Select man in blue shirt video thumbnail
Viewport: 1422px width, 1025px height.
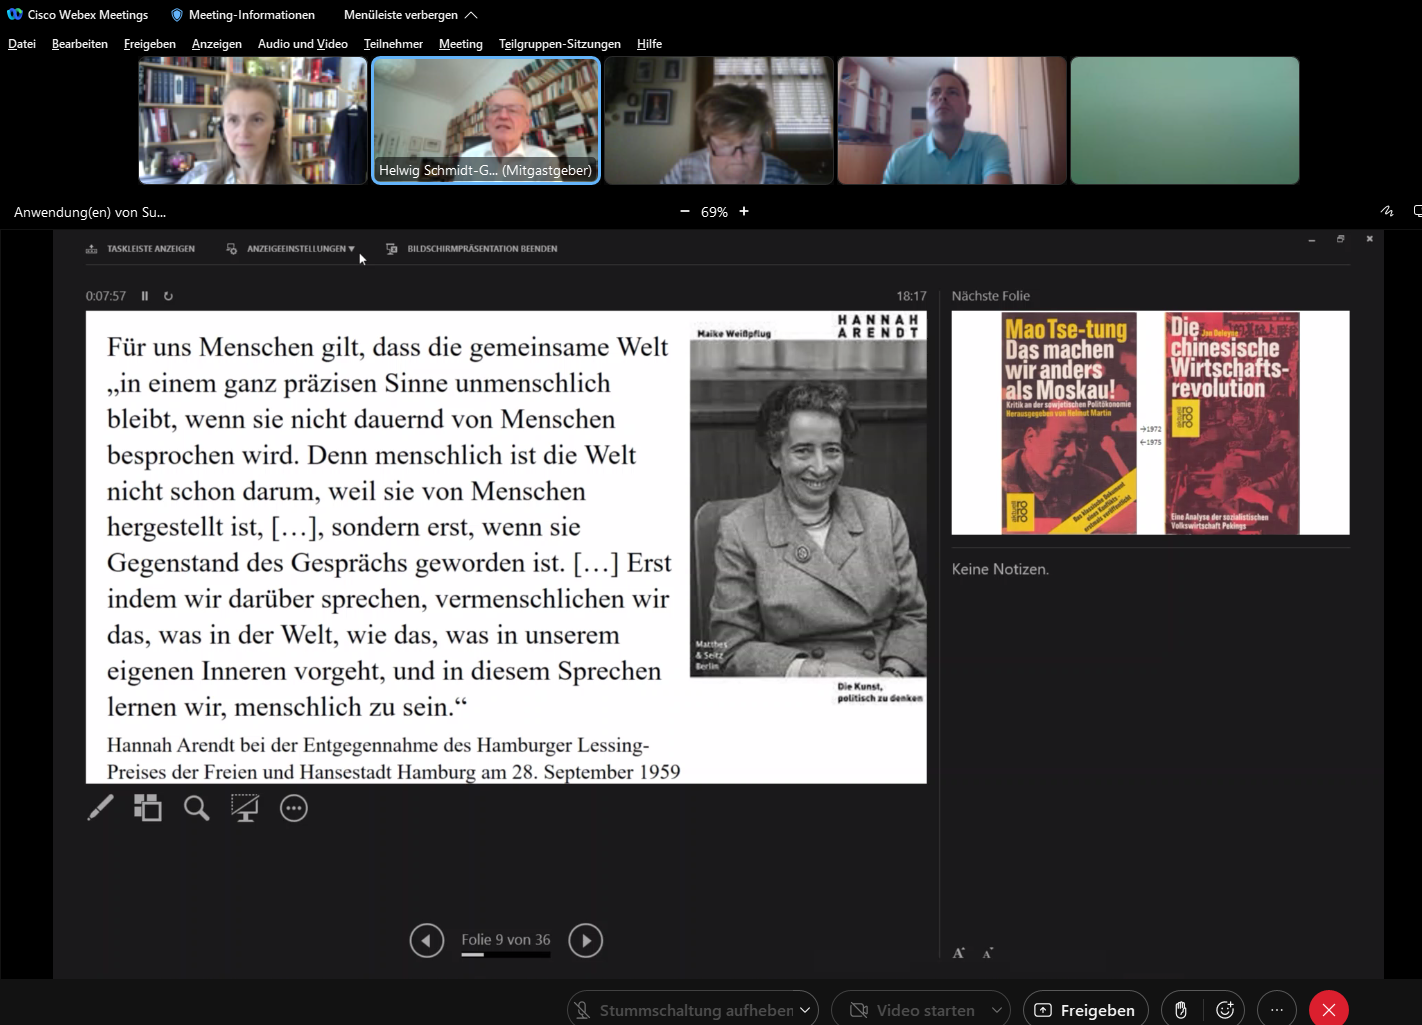tap(952, 121)
